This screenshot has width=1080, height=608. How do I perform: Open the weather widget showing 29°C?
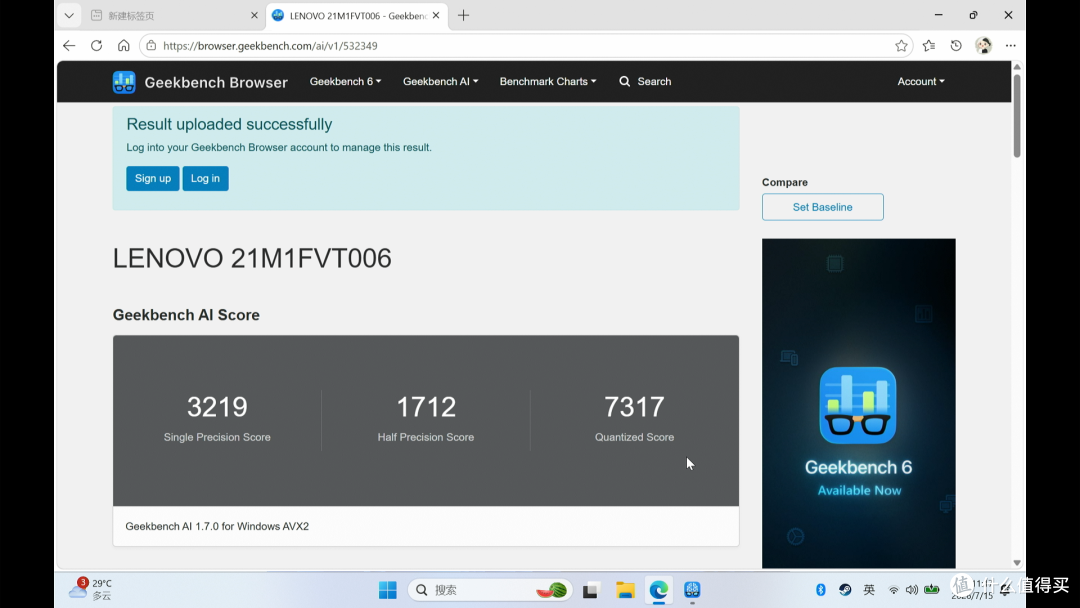[x=90, y=589]
